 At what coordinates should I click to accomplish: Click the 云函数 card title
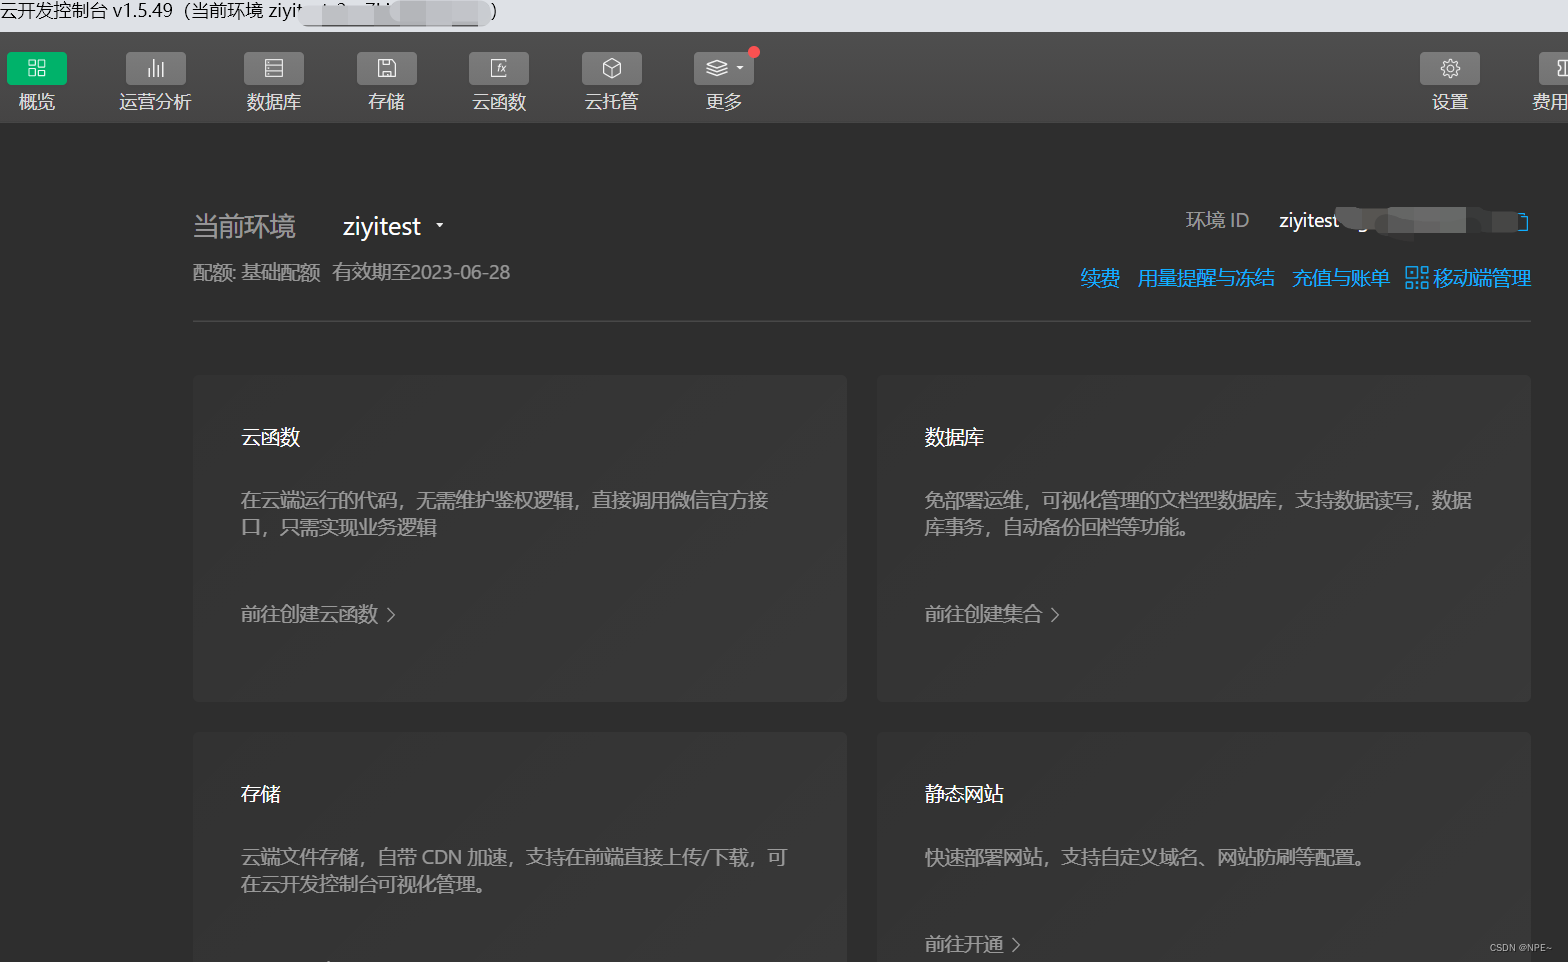pyautogui.click(x=271, y=437)
